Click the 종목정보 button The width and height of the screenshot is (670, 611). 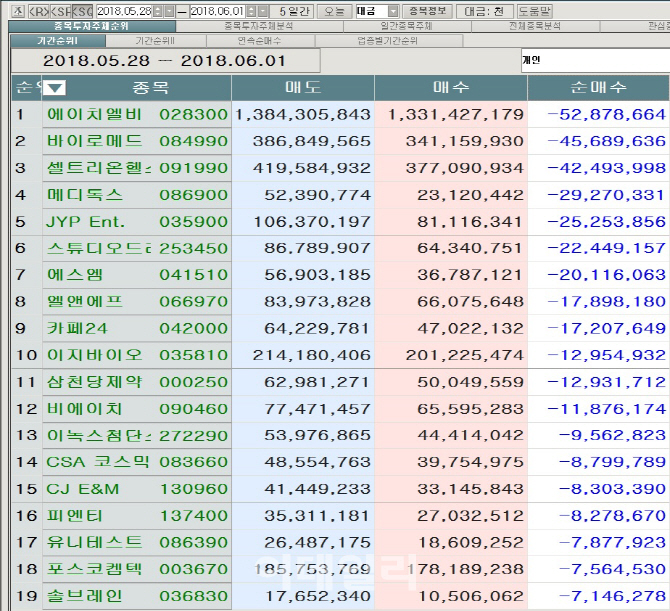click(427, 11)
